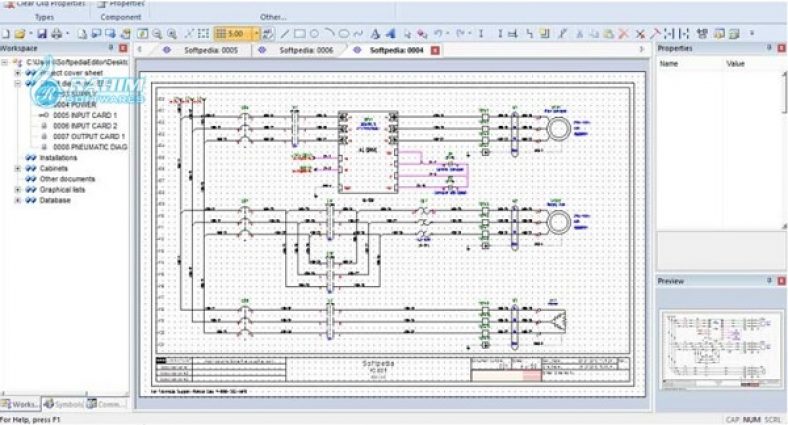This screenshot has height=425, width=788.
Task: Pin the Preview panel
Action: (x=769, y=281)
